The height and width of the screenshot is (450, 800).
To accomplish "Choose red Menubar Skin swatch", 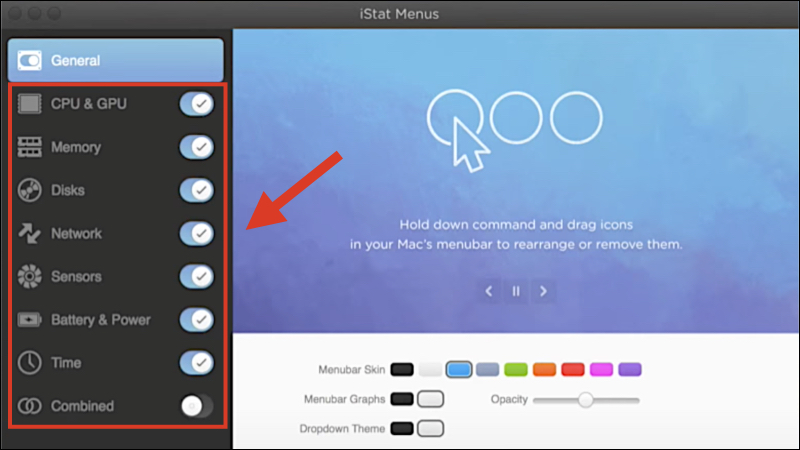I will pyautogui.click(x=572, y=369).
